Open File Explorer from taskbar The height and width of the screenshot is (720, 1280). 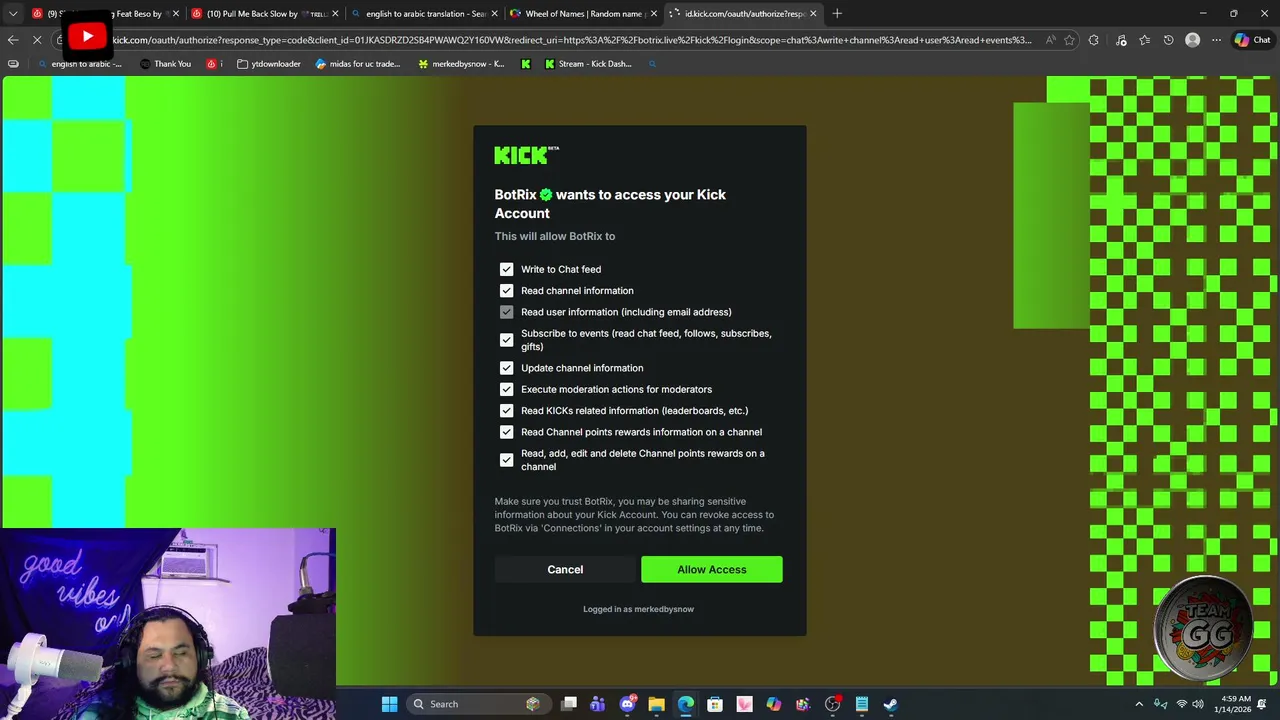pos(656,704)
